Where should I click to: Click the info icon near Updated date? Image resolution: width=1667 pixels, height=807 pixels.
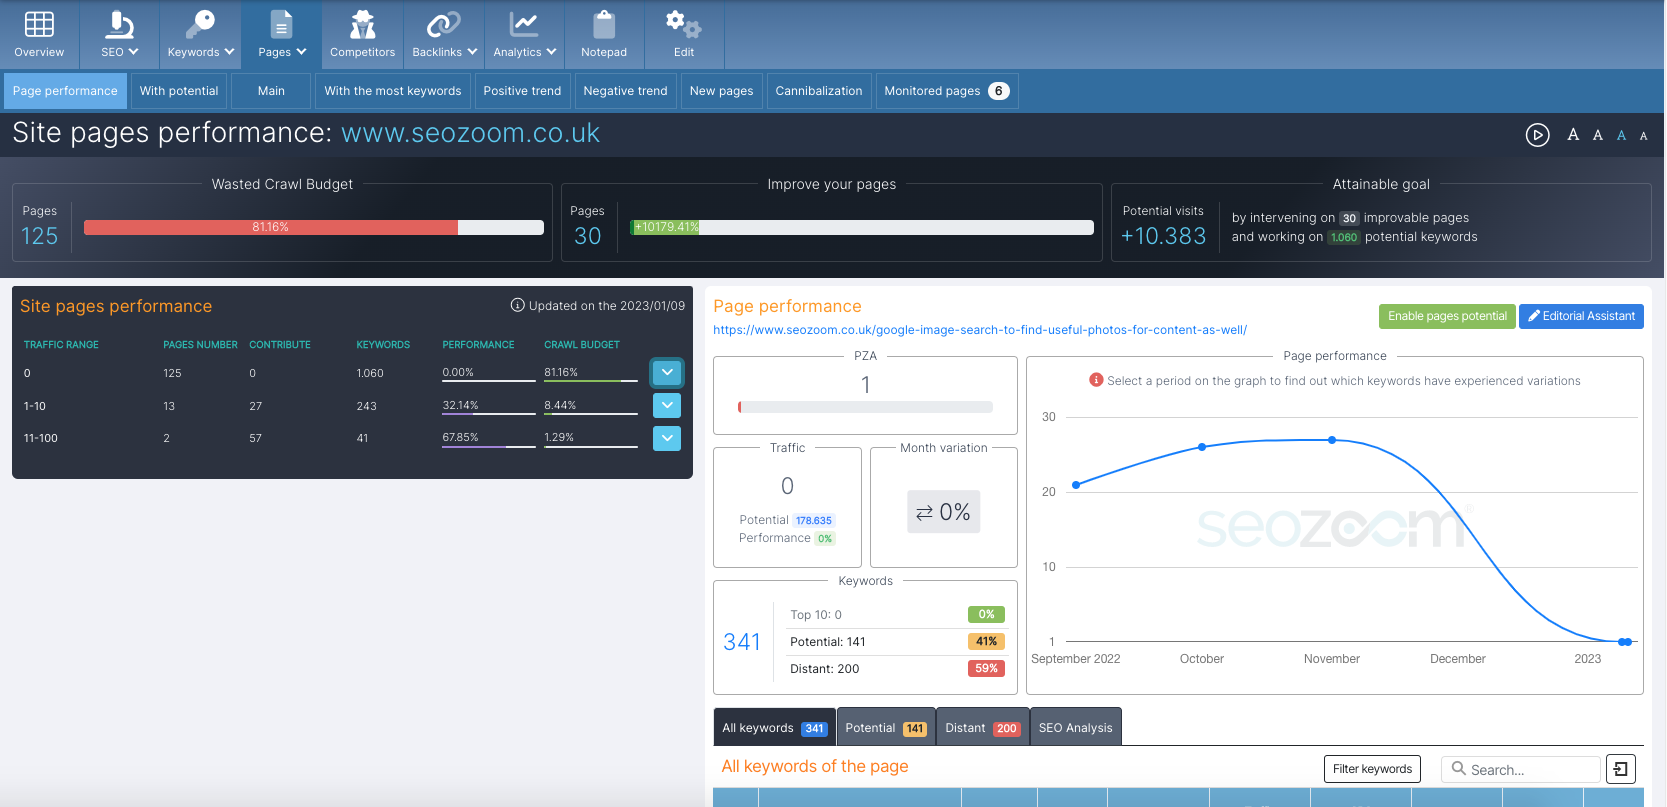click(518, 305)
